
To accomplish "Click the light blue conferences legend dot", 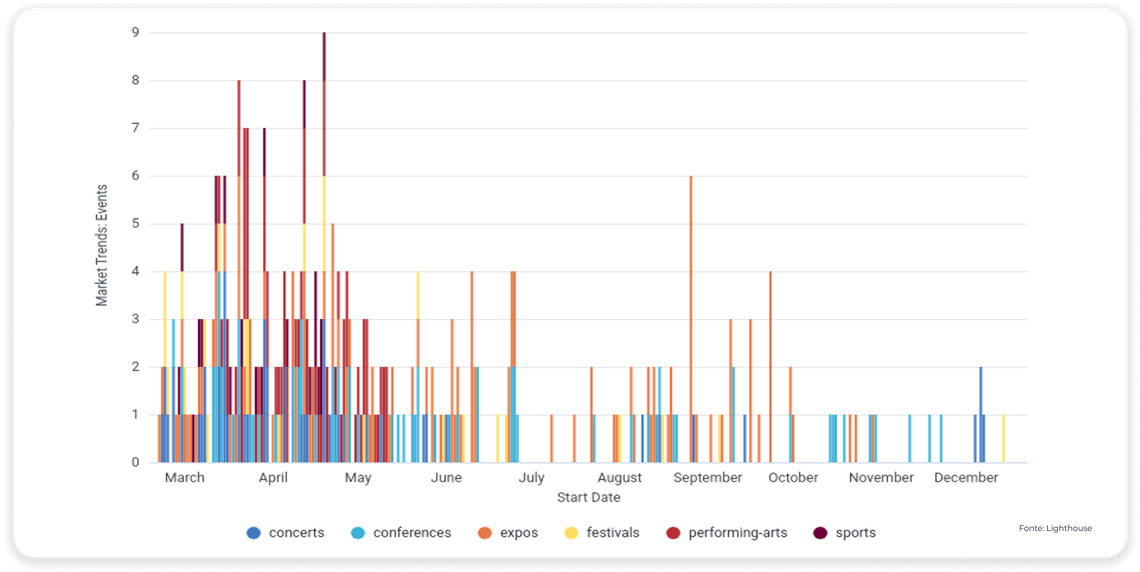I will (358, 533).
